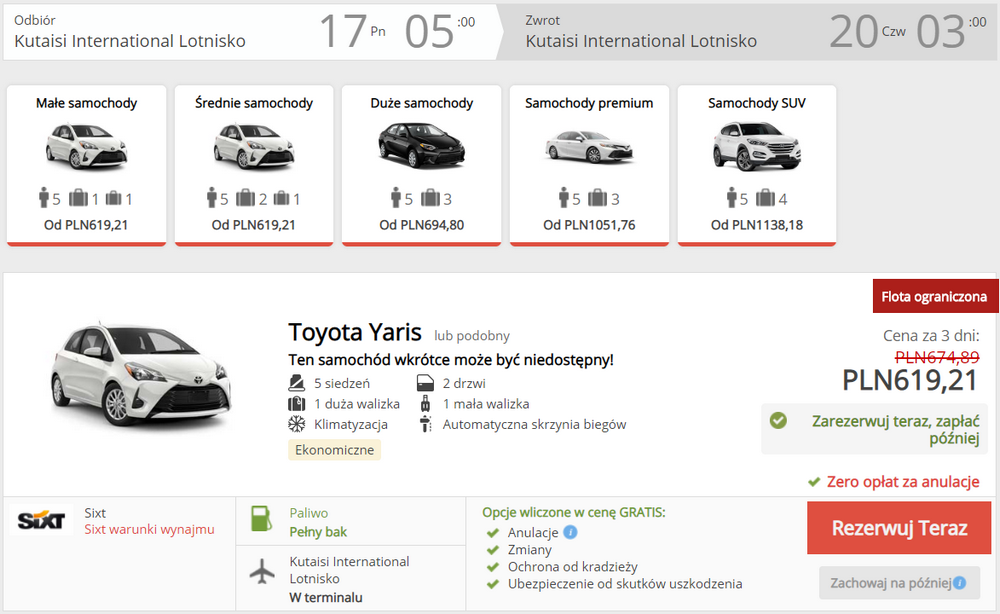Click the seat icon beside 5 siedzeń
The image size is (1000, 614).
297,383
